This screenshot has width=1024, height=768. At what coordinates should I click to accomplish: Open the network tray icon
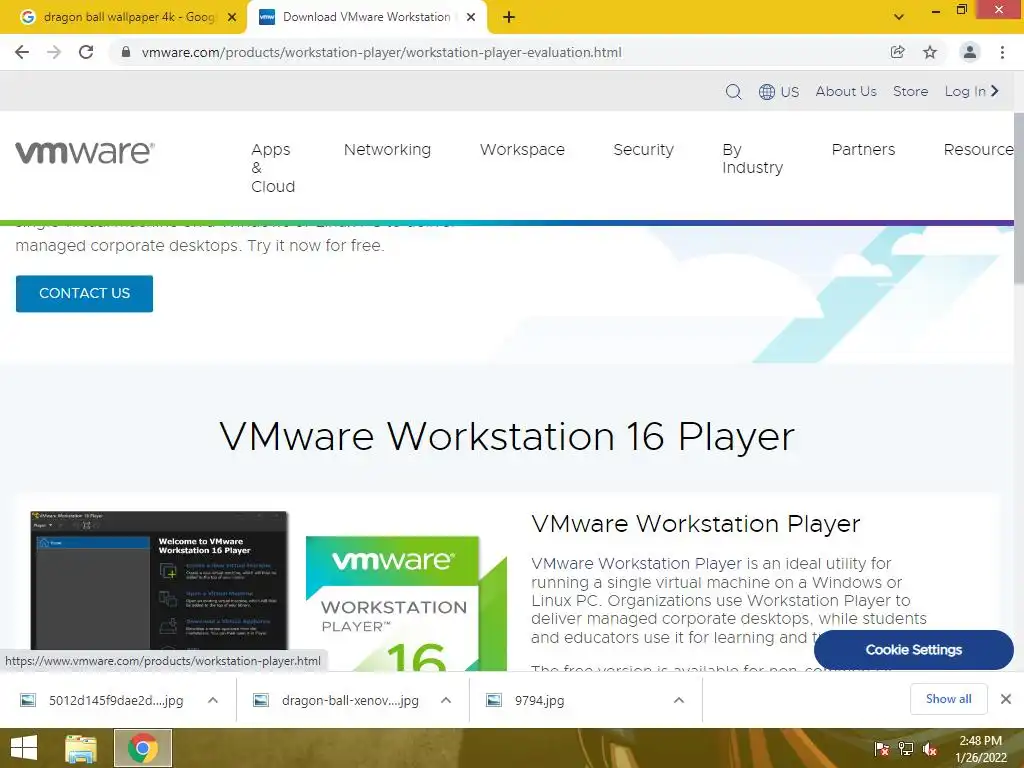[906, 748]
